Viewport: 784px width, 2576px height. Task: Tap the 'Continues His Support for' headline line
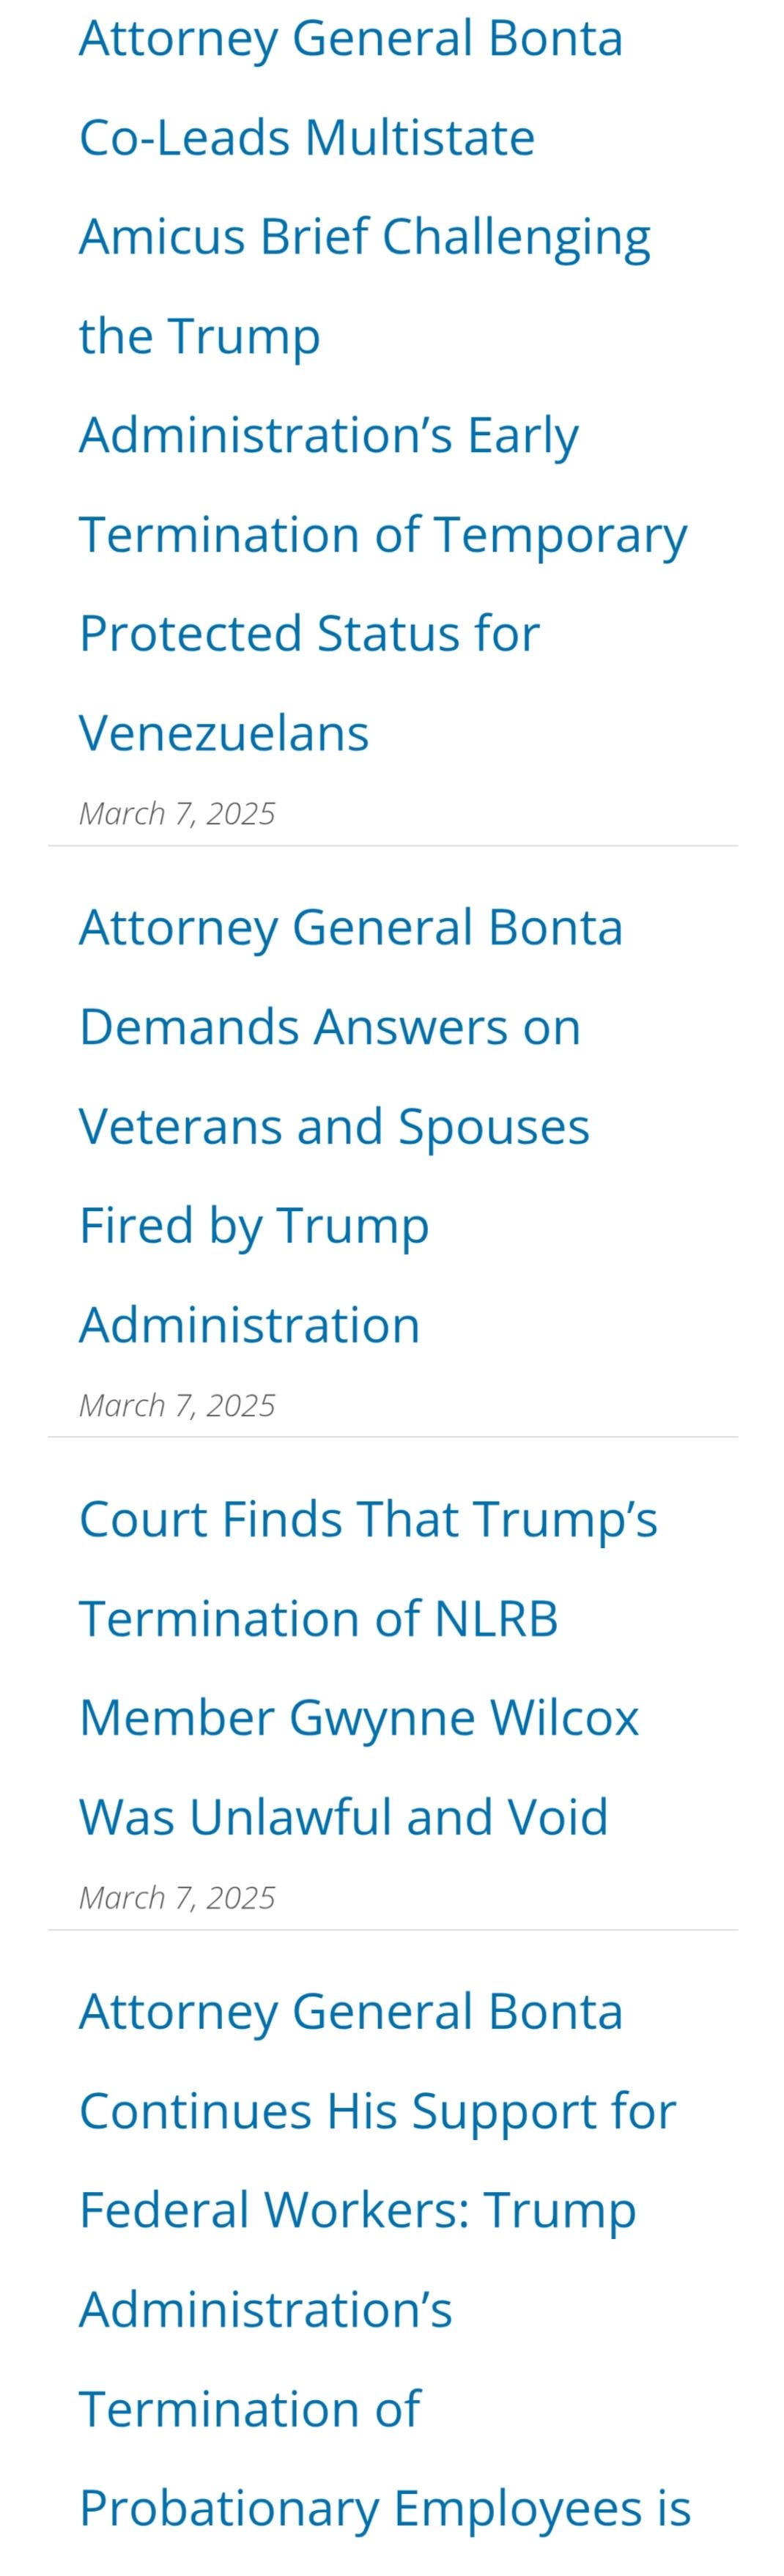(x=378, y=2112)
